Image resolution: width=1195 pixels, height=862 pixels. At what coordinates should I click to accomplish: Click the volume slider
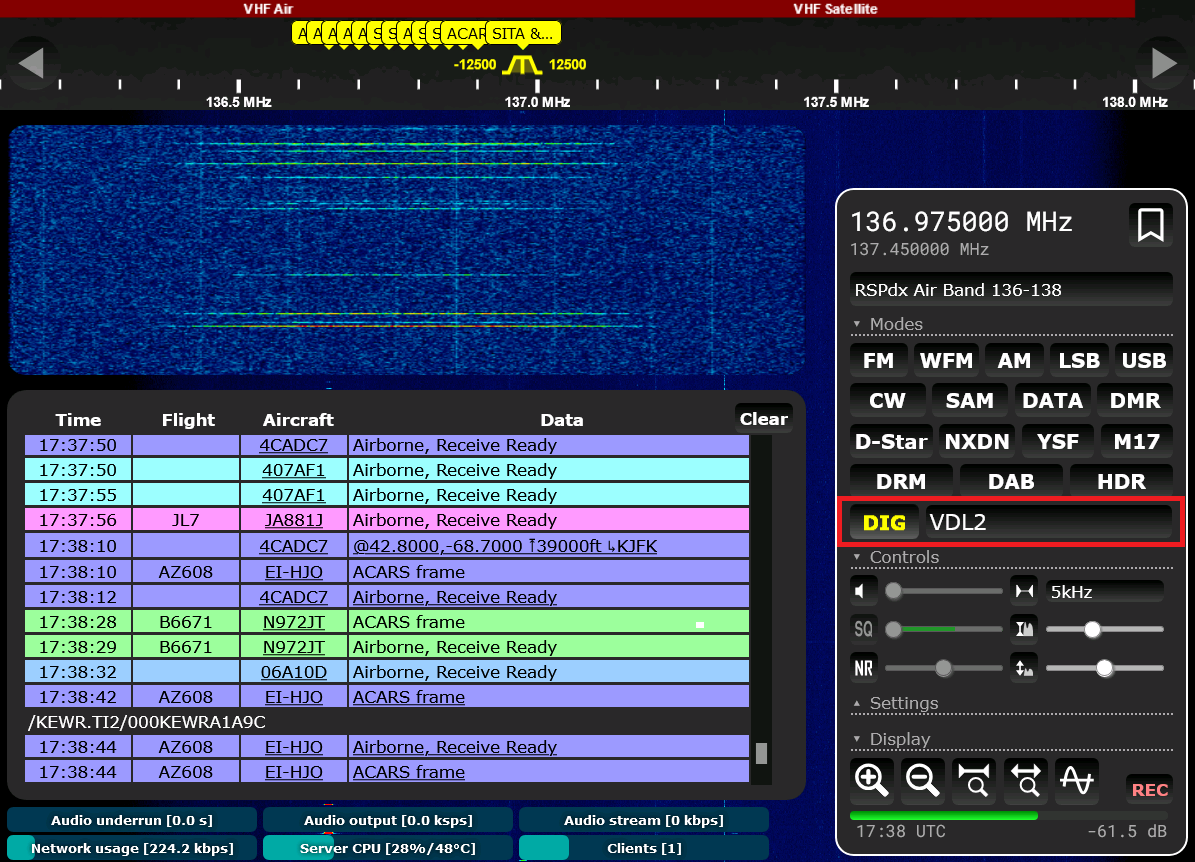click(x=944, y=591)
